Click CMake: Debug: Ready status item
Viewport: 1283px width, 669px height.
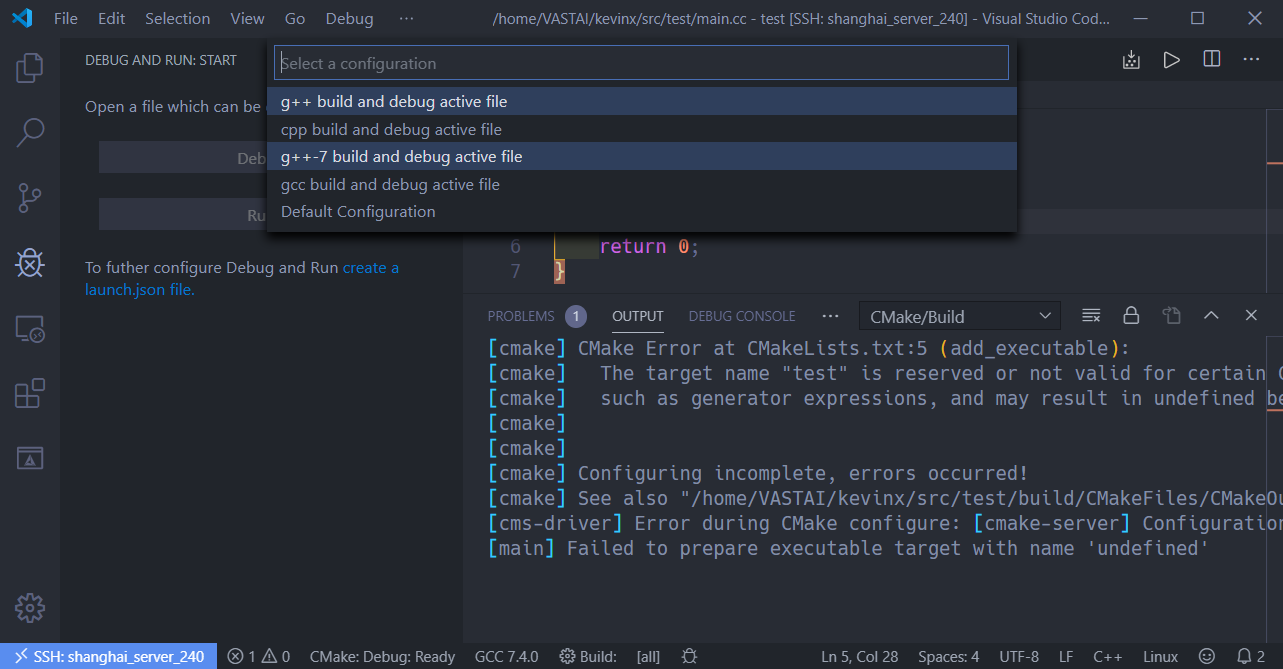(382, 657)
